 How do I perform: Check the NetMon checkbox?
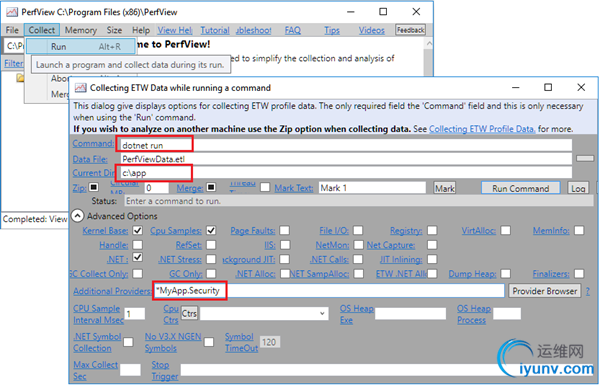pos(359,245)
